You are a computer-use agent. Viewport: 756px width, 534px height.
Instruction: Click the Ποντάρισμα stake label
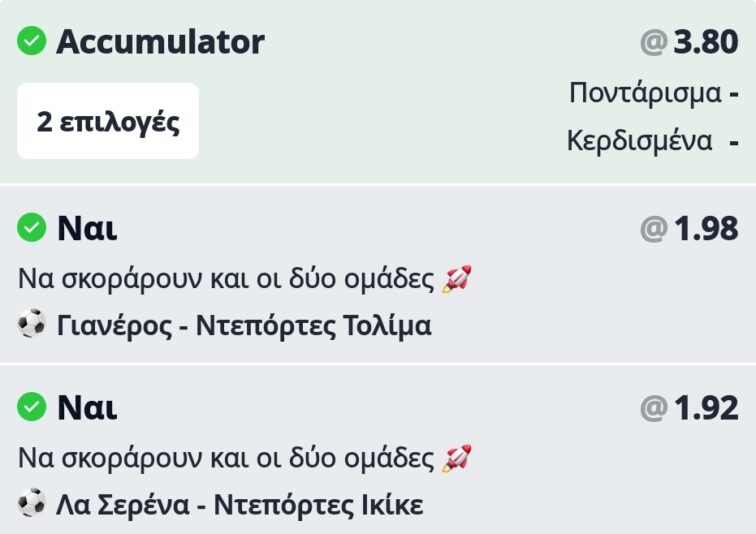645,93
